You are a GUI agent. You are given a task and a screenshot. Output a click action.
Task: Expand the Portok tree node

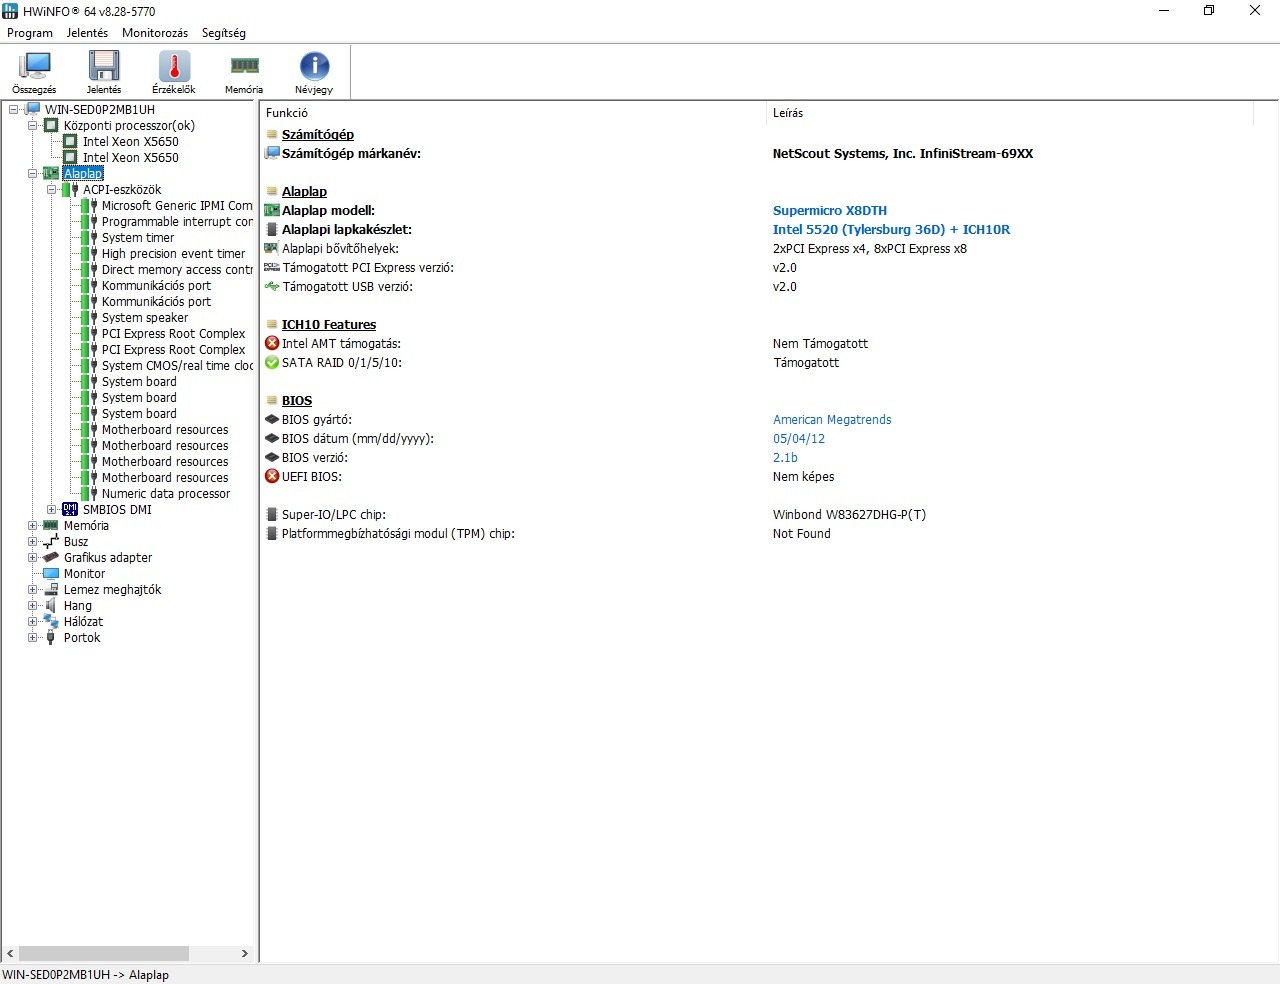[x=32, y=638]
